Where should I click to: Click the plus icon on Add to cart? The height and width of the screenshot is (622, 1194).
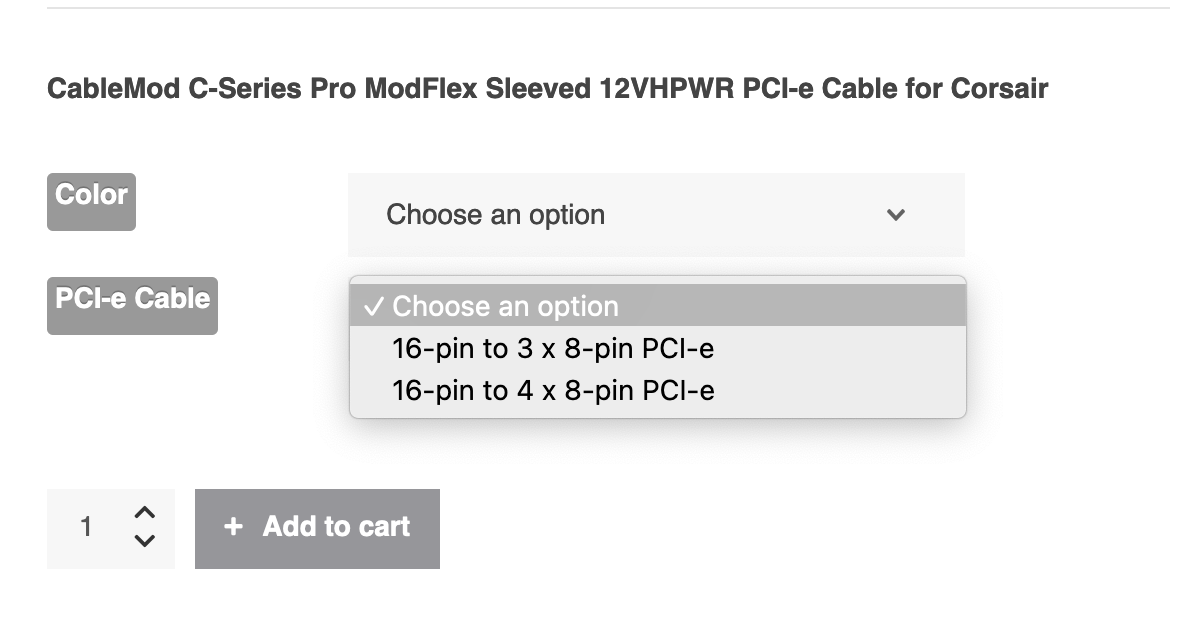click(x=233, y=527)
